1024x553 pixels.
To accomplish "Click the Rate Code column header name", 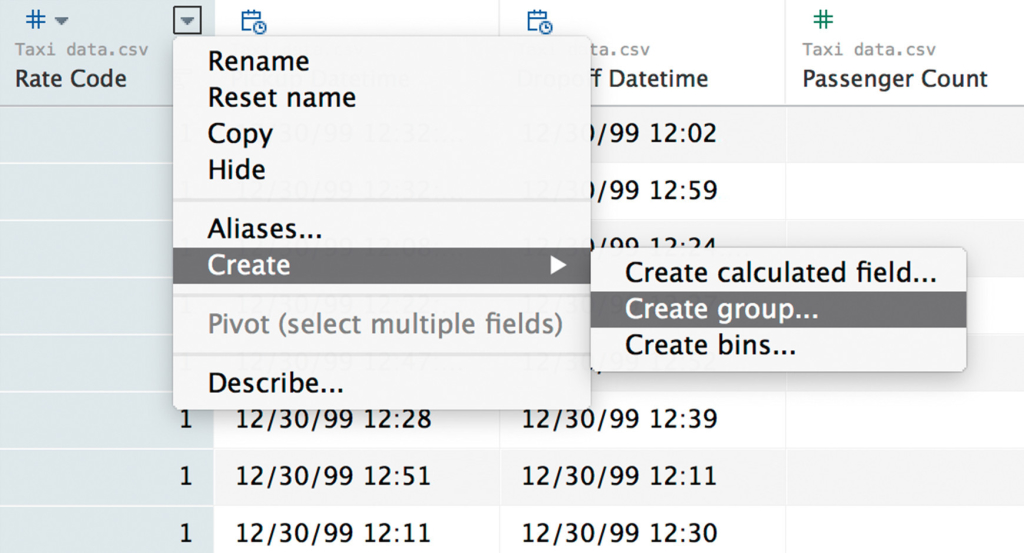I will (71, 79).
